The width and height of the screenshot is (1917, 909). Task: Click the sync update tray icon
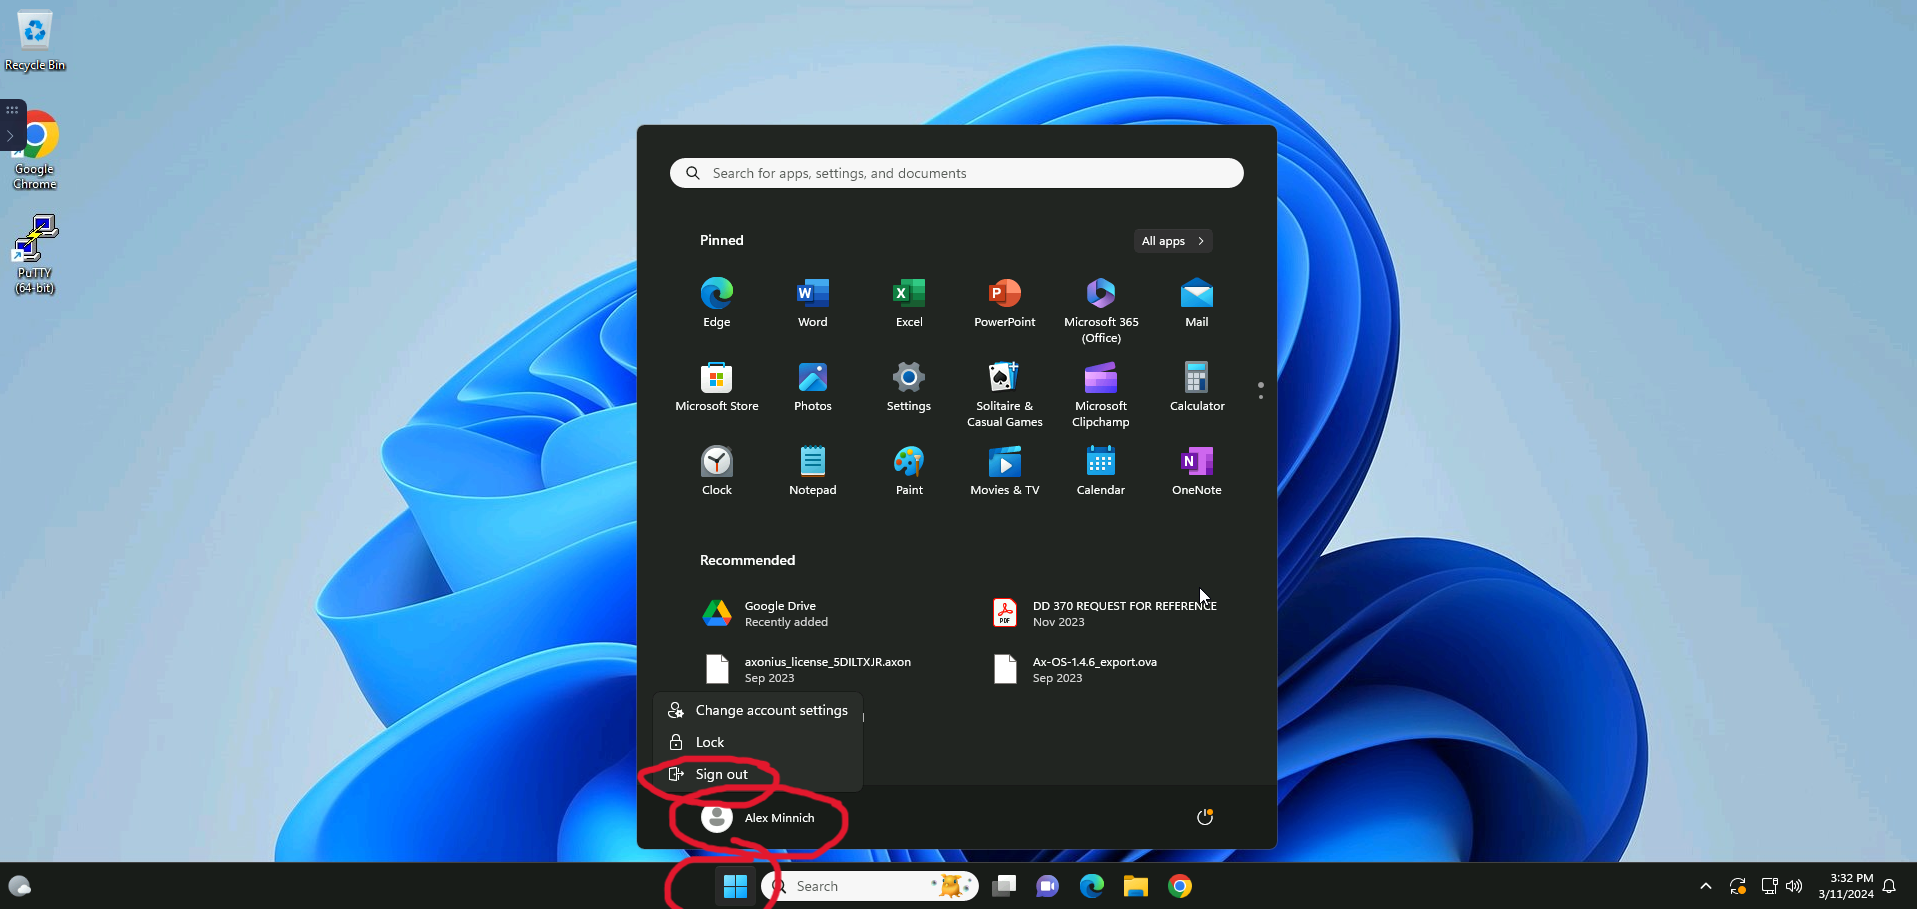[x=1738, y=886]
